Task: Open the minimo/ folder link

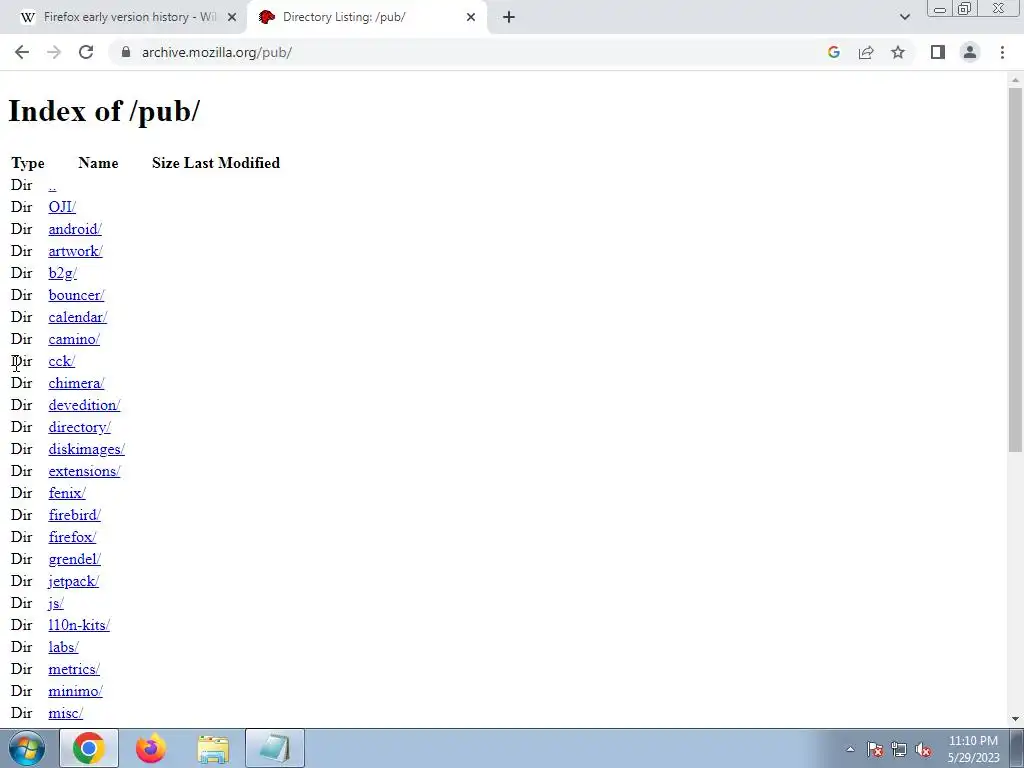Action: (x=75, y=691)
